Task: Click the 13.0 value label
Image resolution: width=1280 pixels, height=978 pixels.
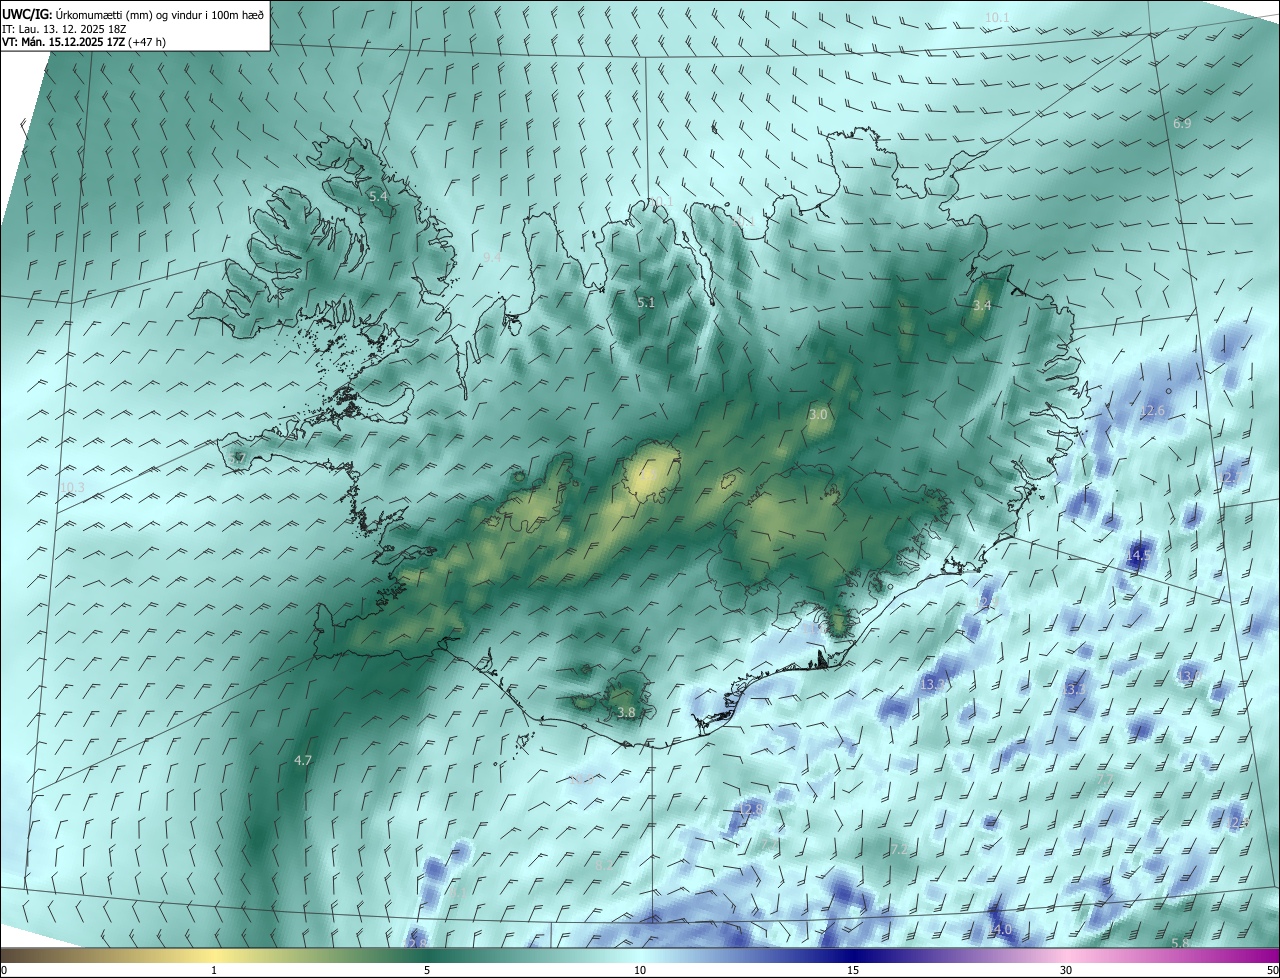Action: 1189,677
